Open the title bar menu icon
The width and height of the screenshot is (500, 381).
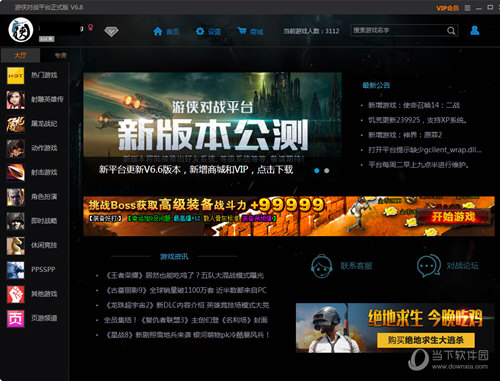pos(468,8)
